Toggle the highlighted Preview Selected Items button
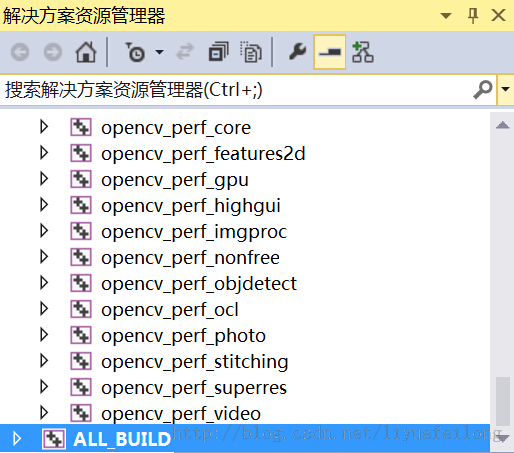This screenshot has width=514, height=453. (329, 52)
